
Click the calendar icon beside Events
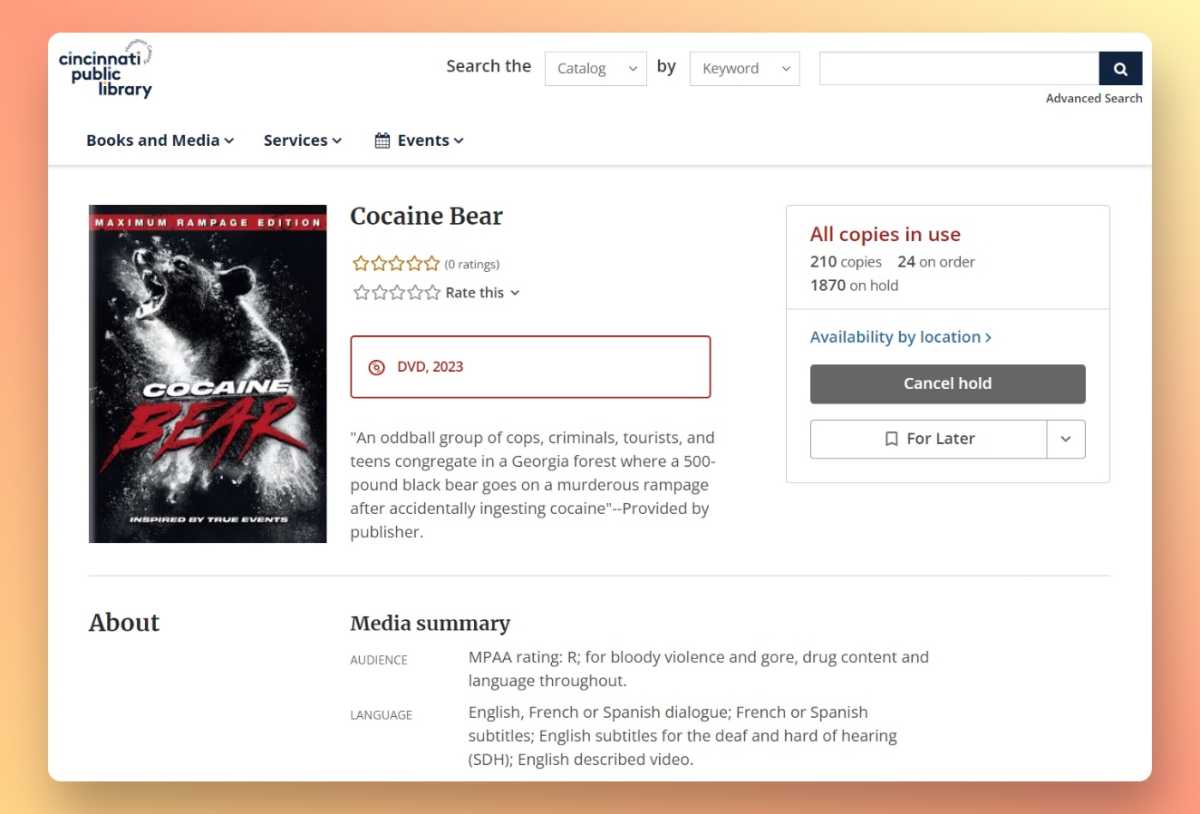(x=381, y=140)
